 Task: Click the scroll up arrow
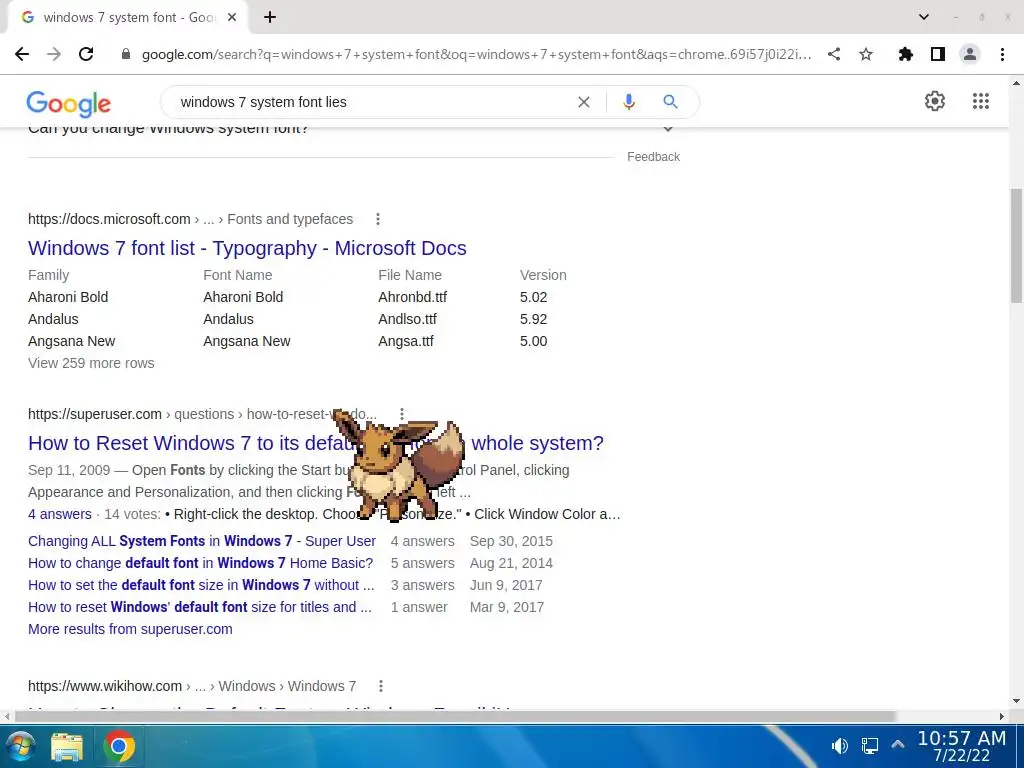click(x=1016, y=83)
